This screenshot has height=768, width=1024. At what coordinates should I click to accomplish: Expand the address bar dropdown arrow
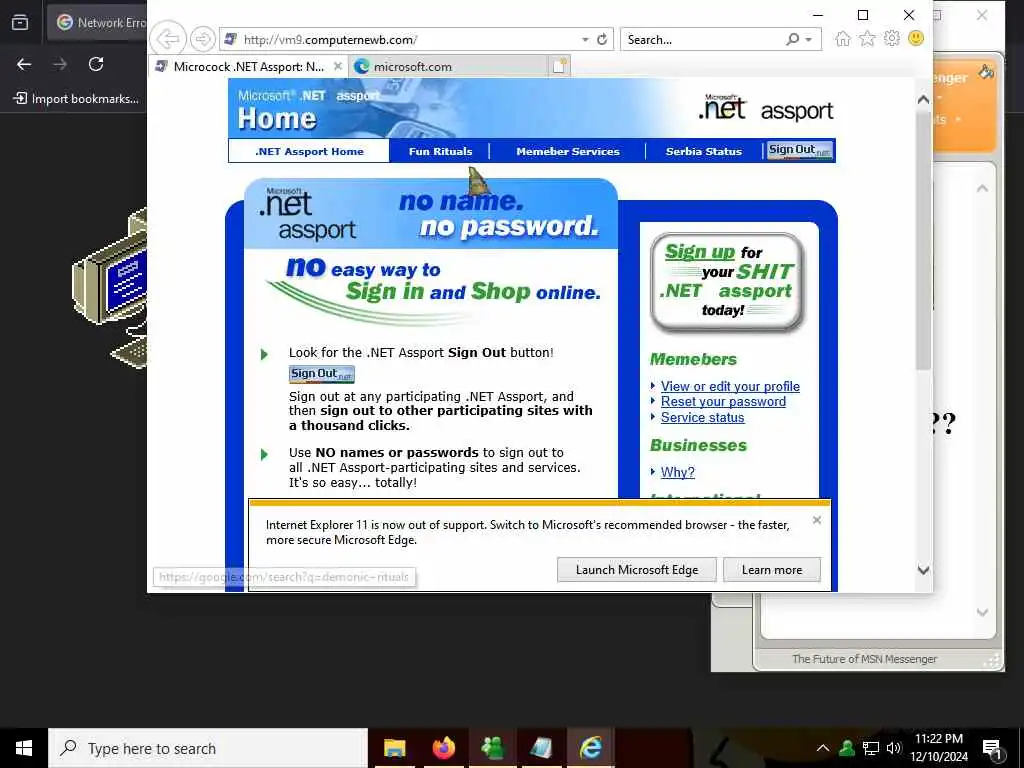[x=585, y=40]
